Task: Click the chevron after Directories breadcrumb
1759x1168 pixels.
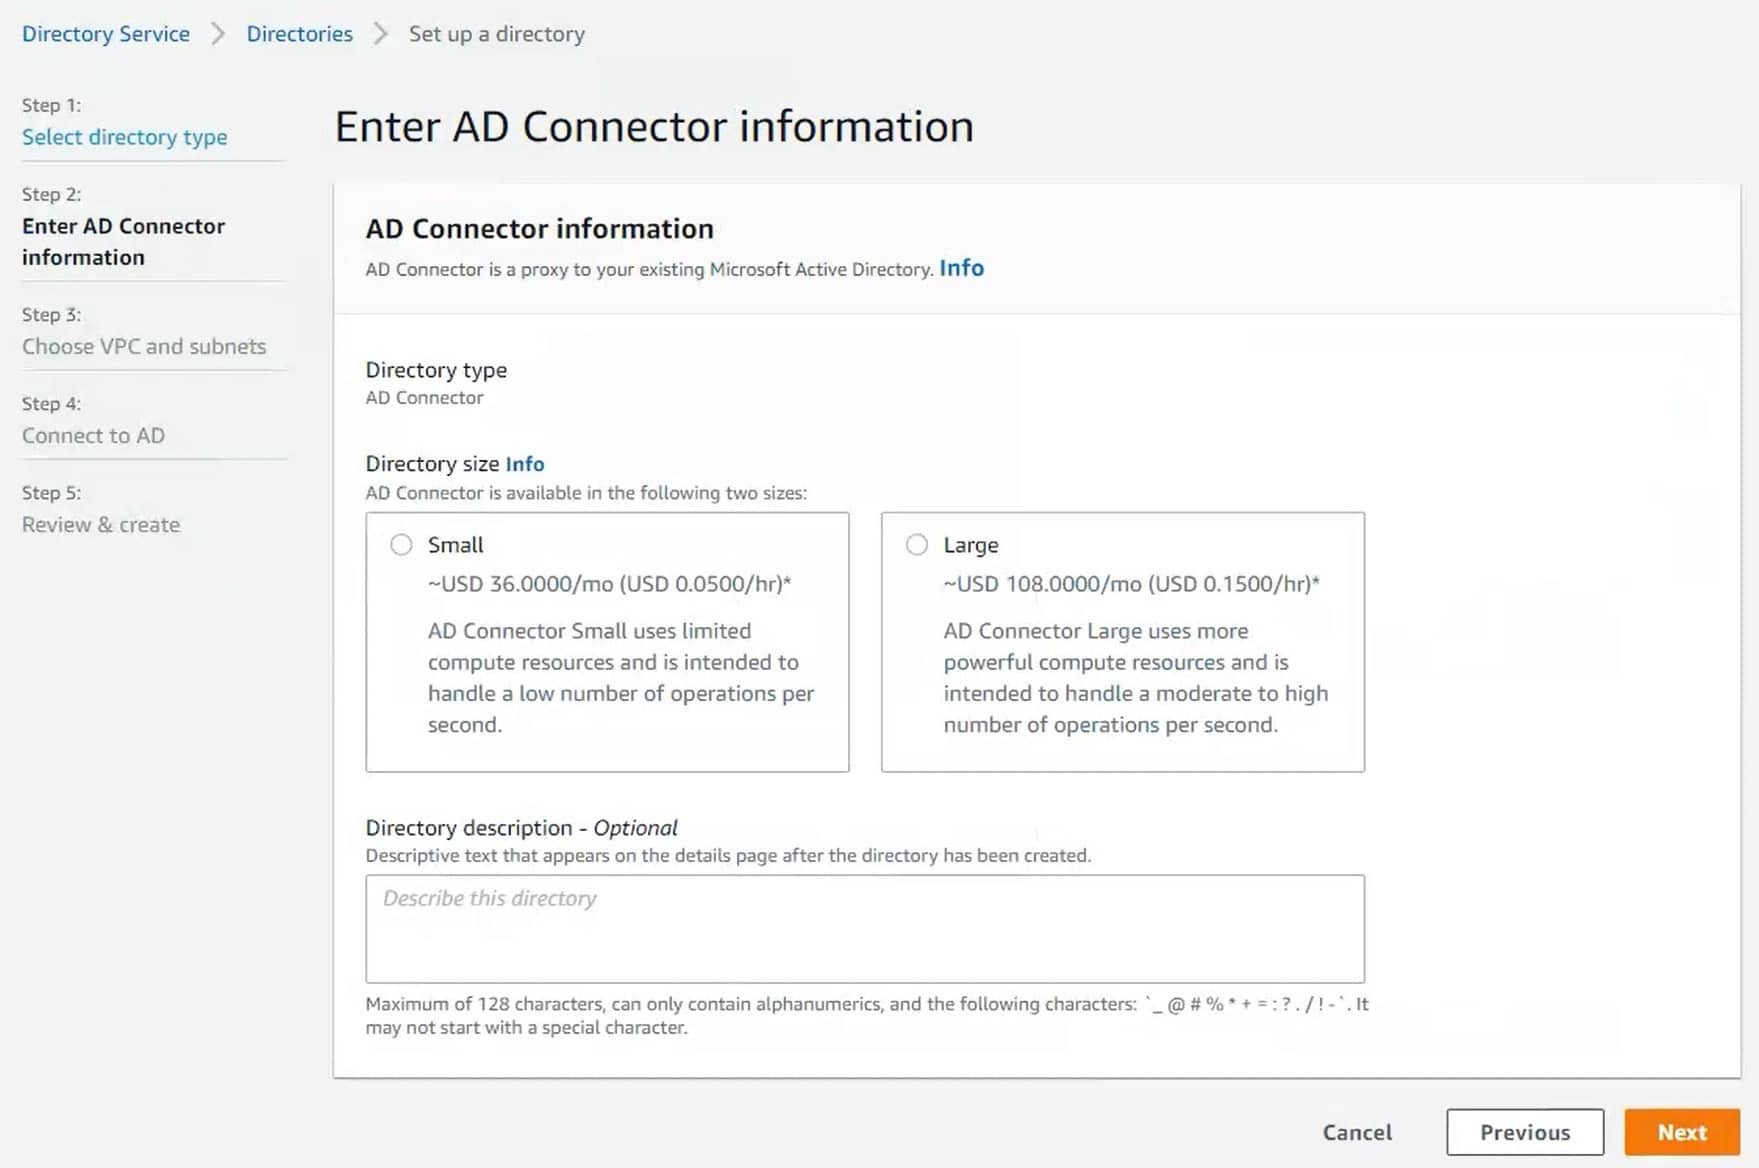Action: pyautogui.click(x=380, y=34)
